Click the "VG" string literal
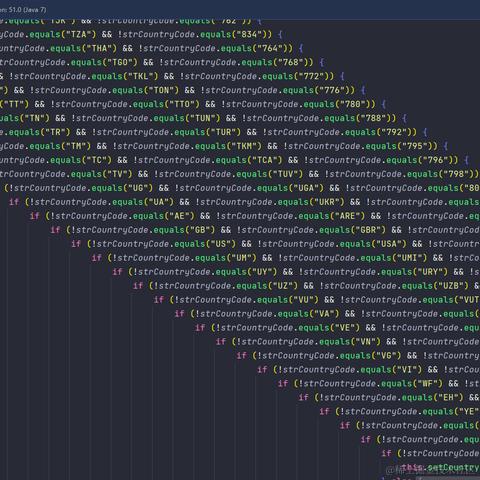The height and width of the screenshot is (480, 480). point(386,356)
